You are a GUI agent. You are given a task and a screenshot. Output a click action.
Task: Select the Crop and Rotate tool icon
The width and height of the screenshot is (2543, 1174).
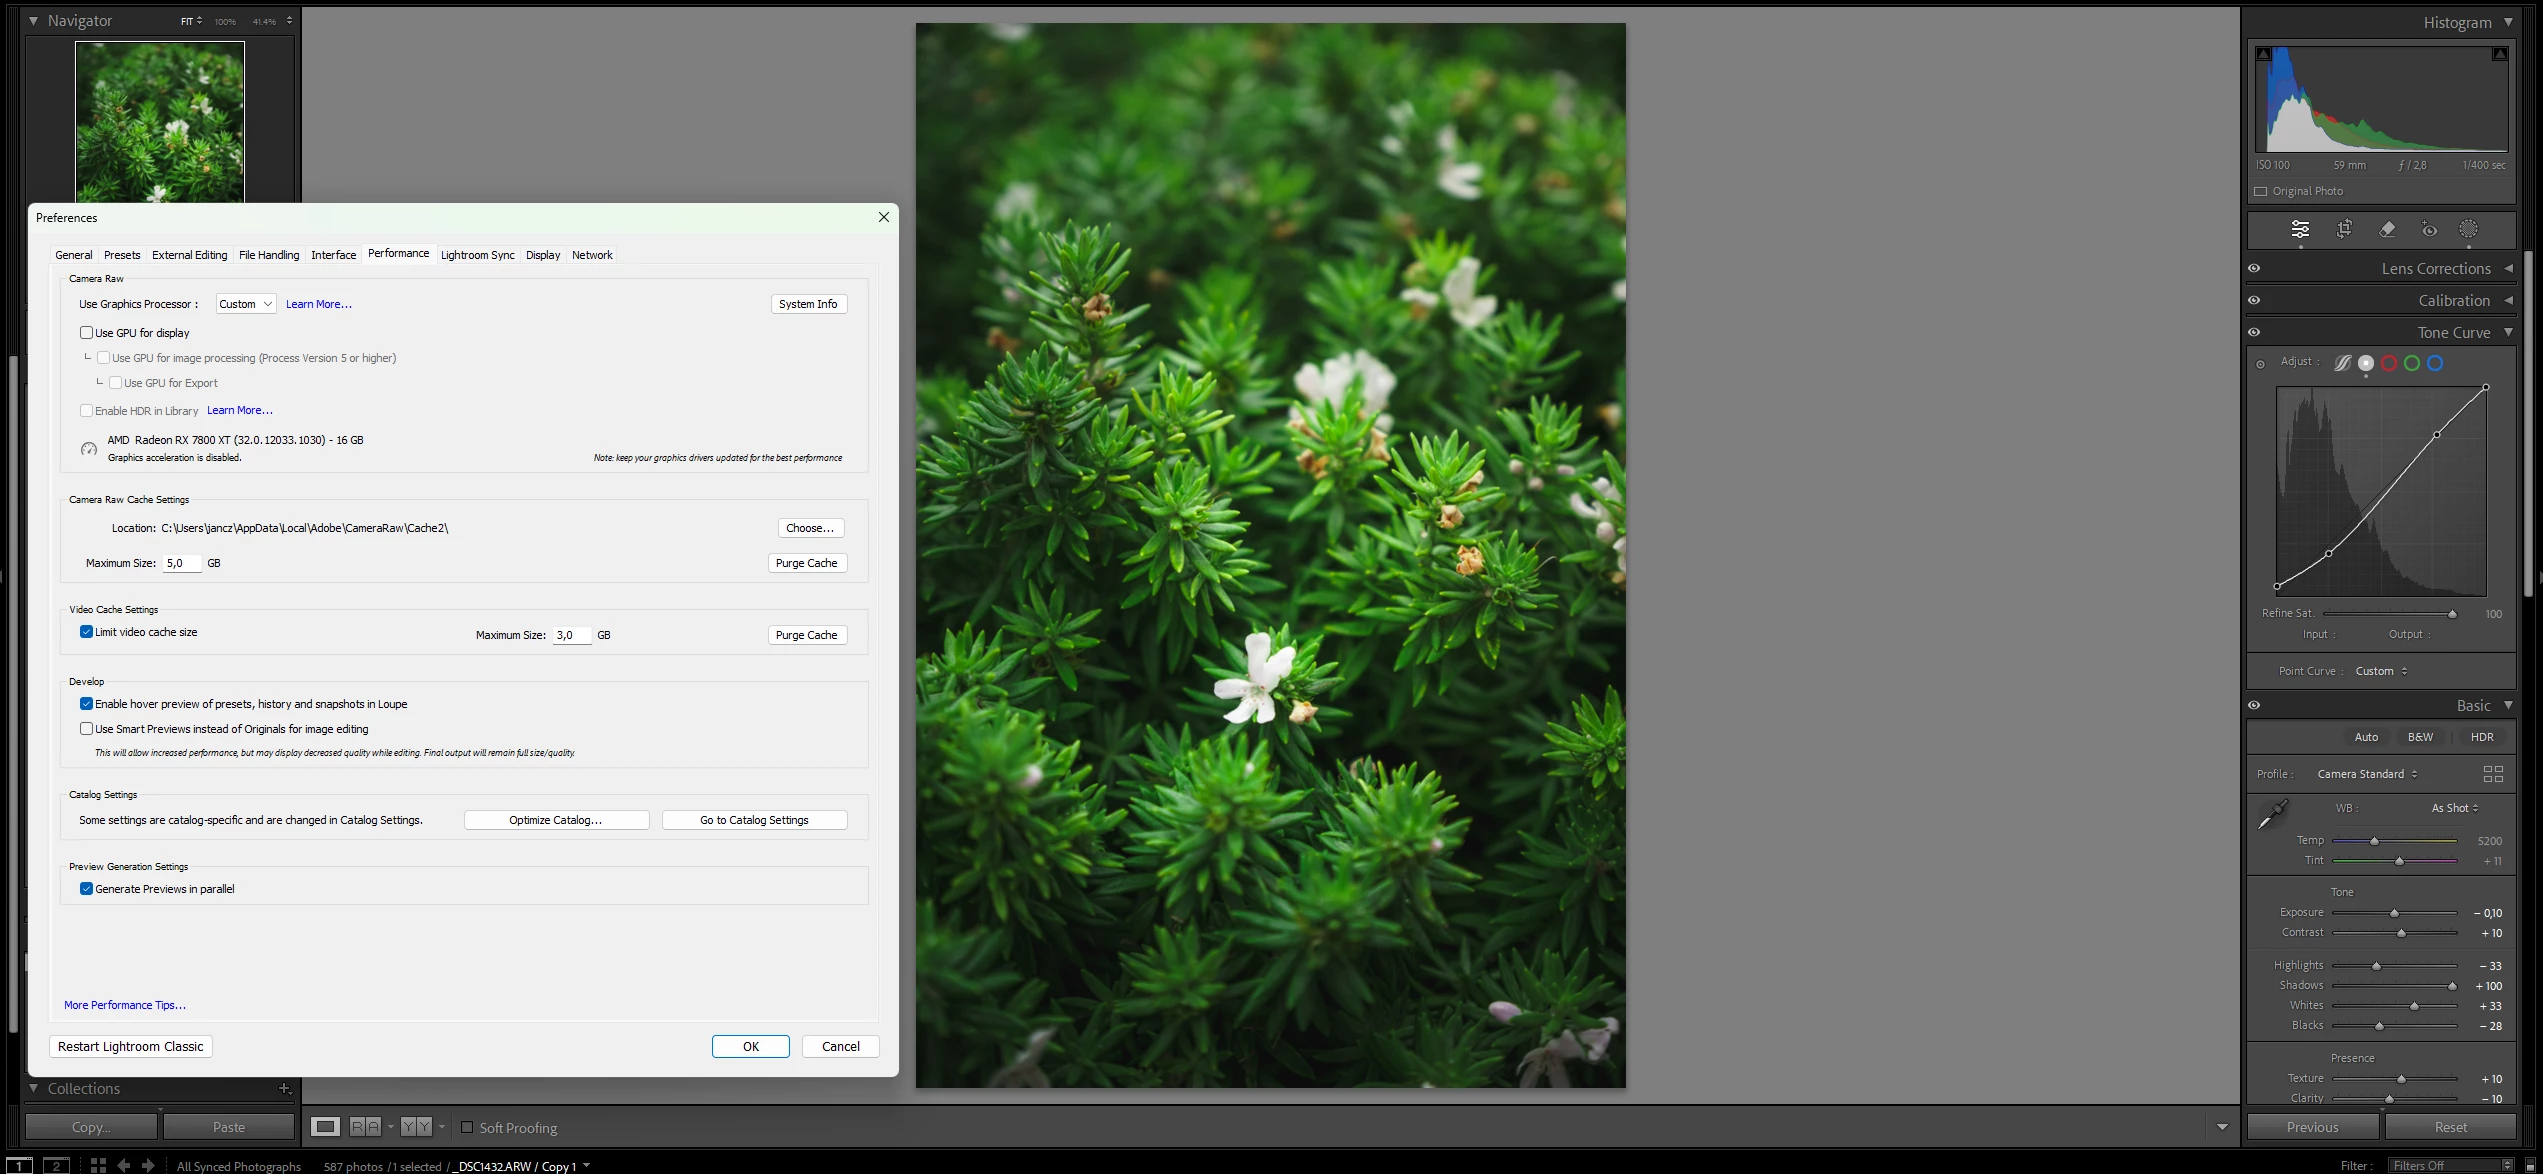[x=2344, y=229]
